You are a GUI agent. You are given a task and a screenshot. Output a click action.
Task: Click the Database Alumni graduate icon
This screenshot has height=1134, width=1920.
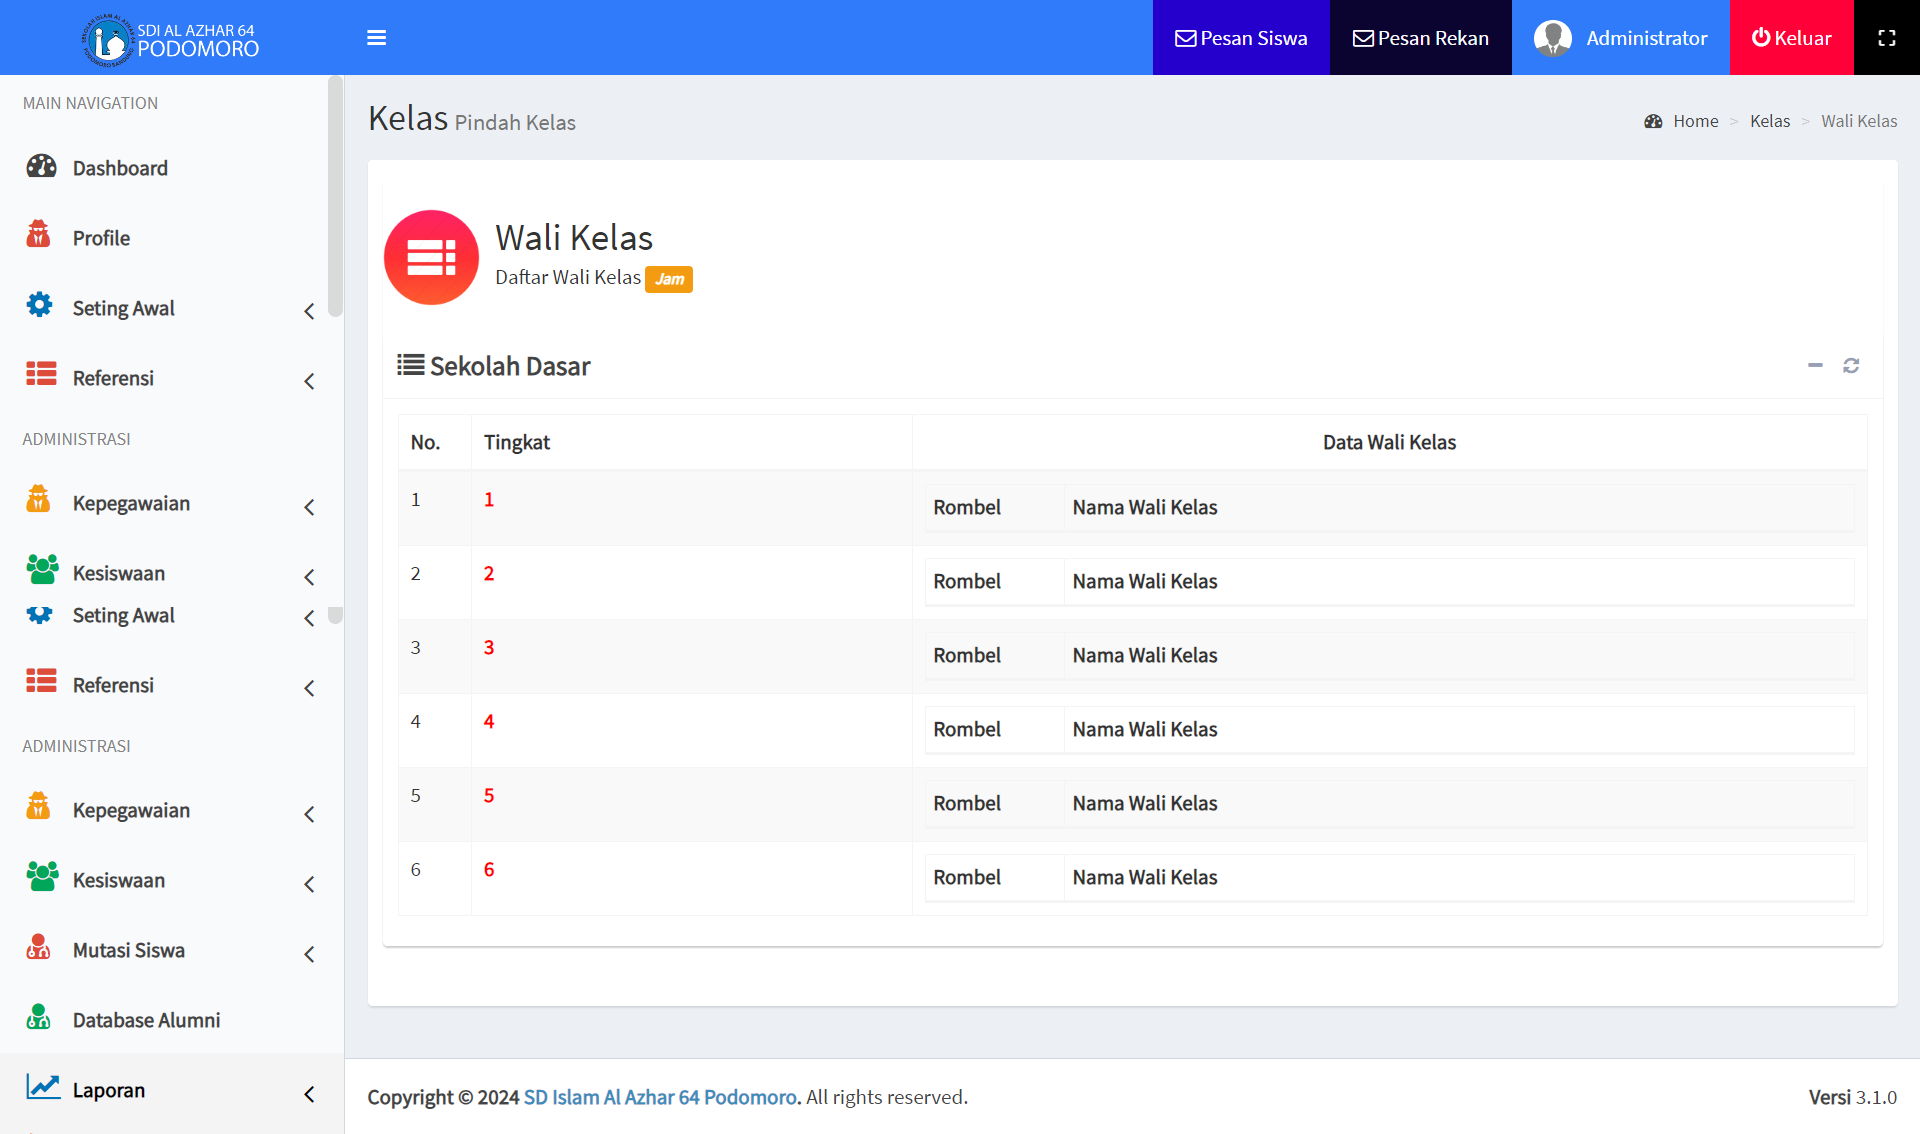(x=39, y=1018)
